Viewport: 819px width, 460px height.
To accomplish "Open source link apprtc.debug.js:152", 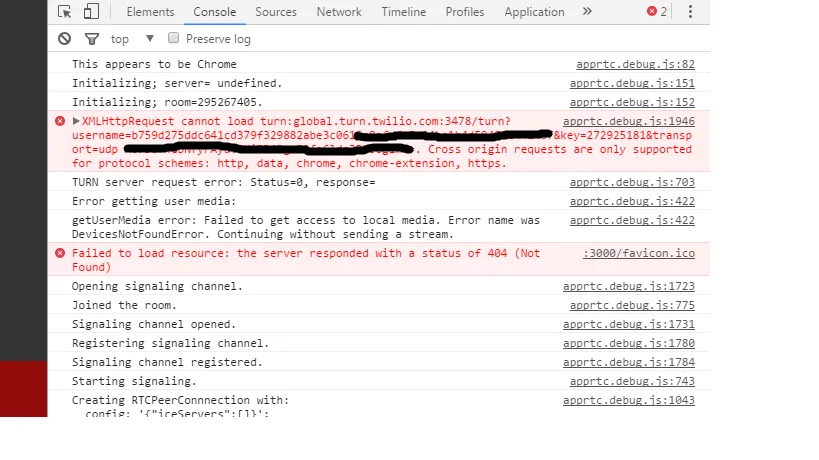I will click(632, 102).
